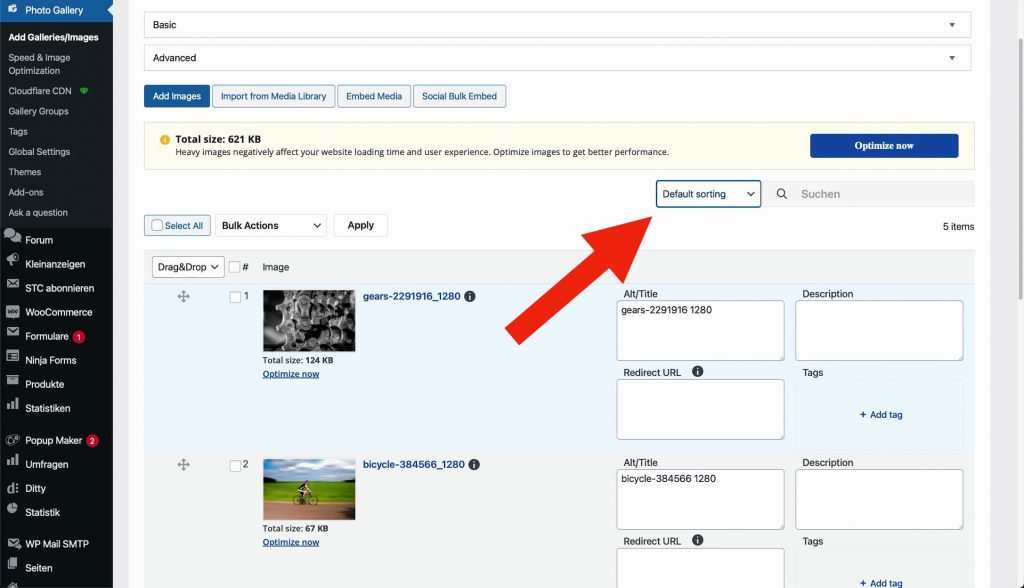
Task: Click the search magnifier icon
Action: (782, 194)
